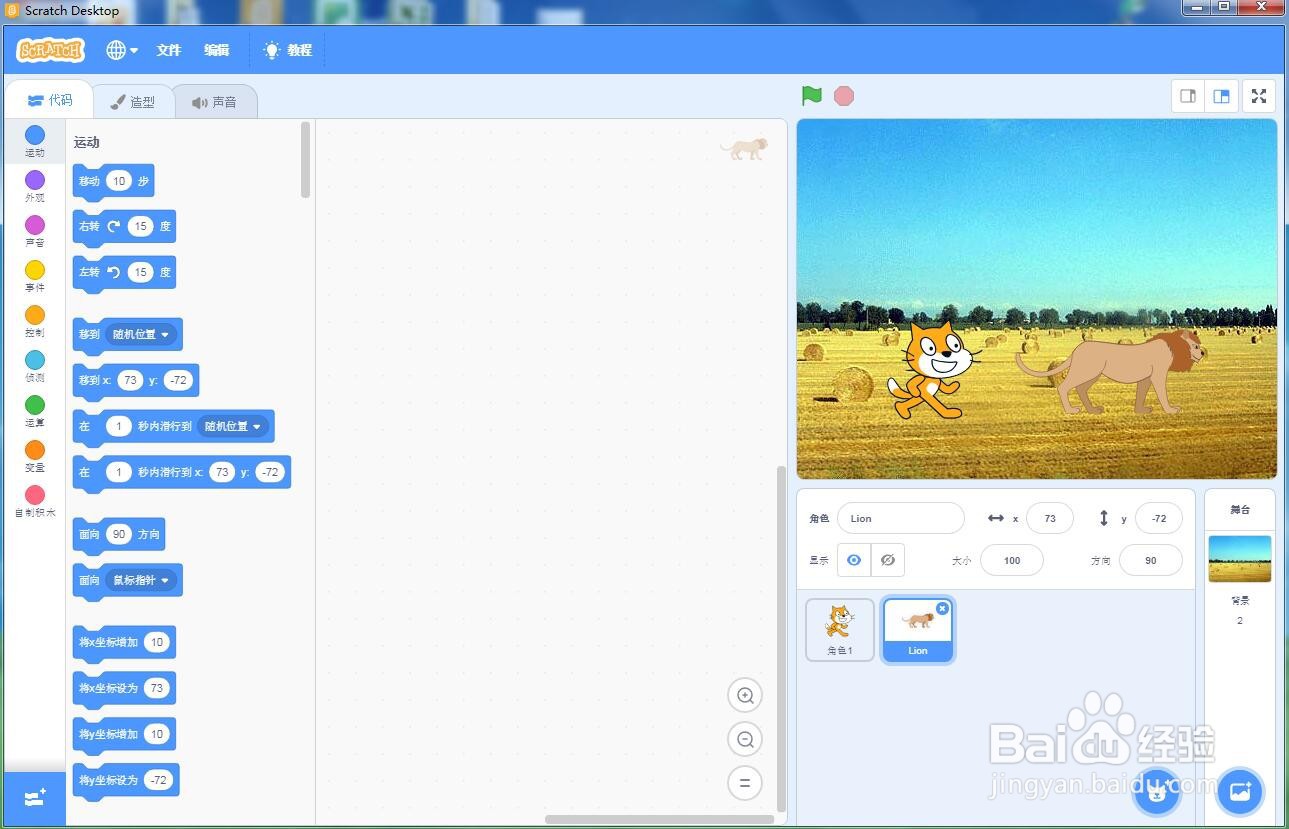Open 面向 鼠标指针 dropdown
1289x829 pixels.
pos(141,580)
